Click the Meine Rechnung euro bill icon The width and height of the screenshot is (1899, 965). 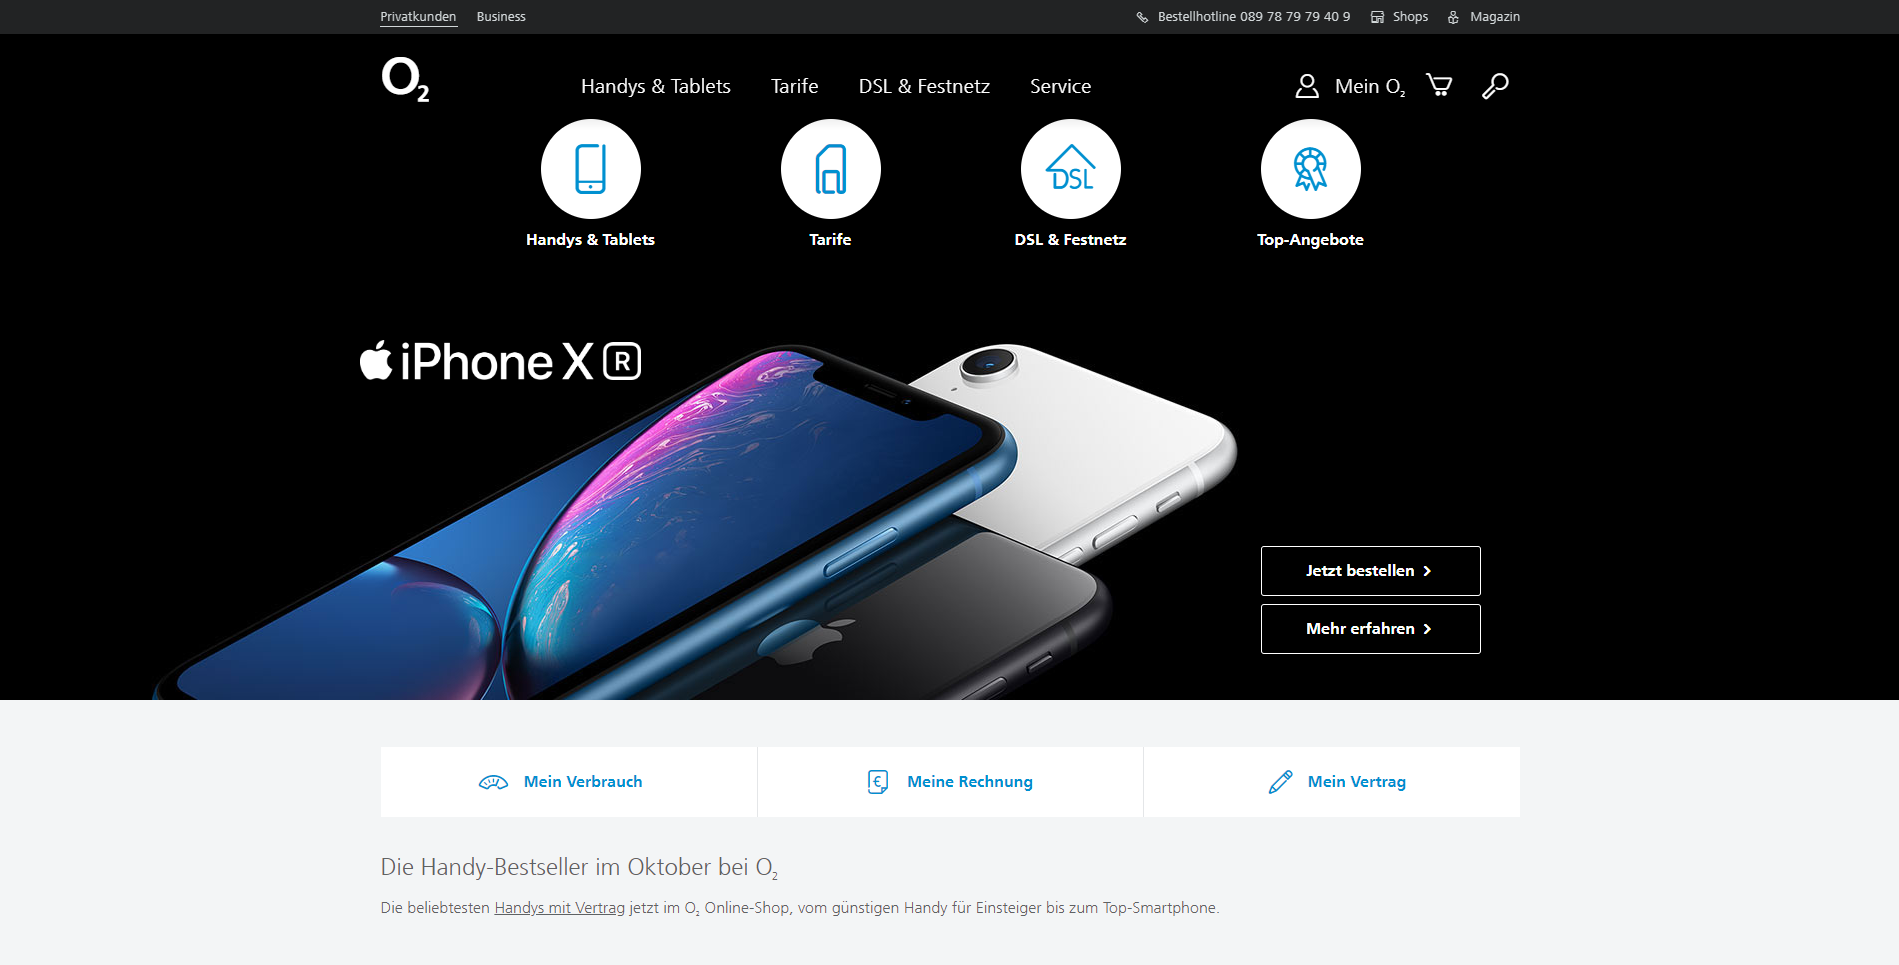point(878,782)
